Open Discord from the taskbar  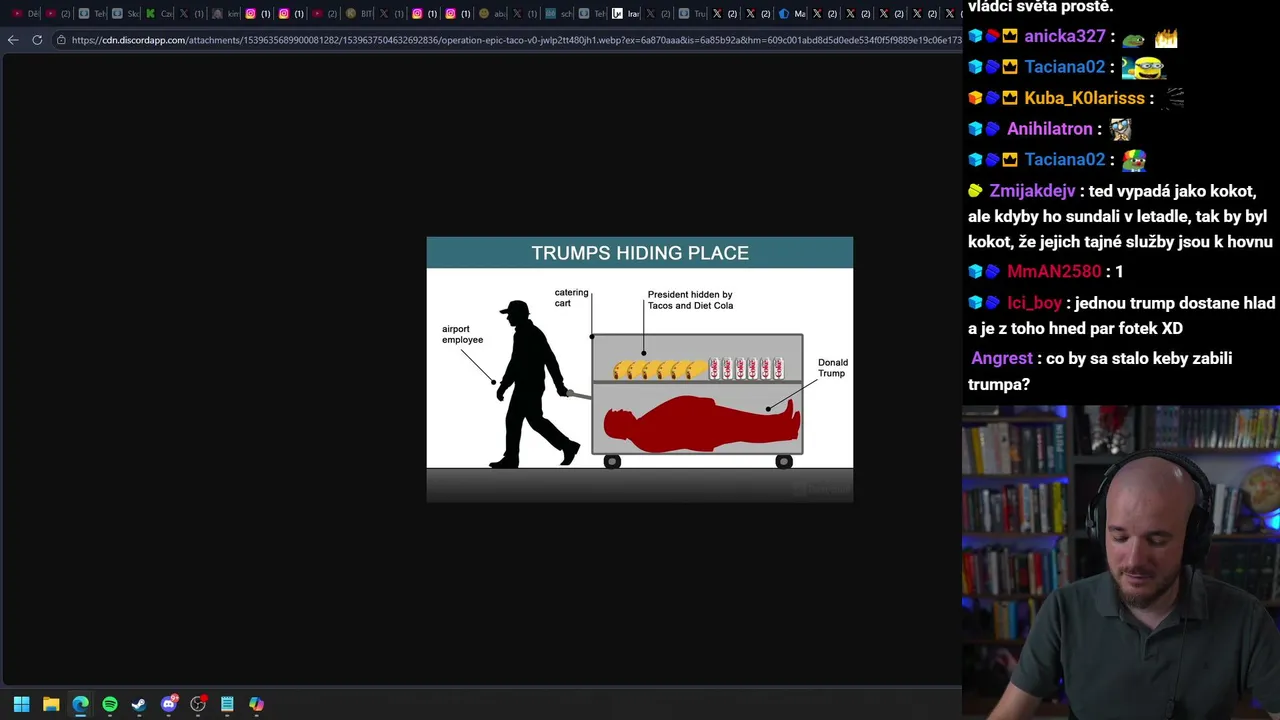click(x=169, y=704)
